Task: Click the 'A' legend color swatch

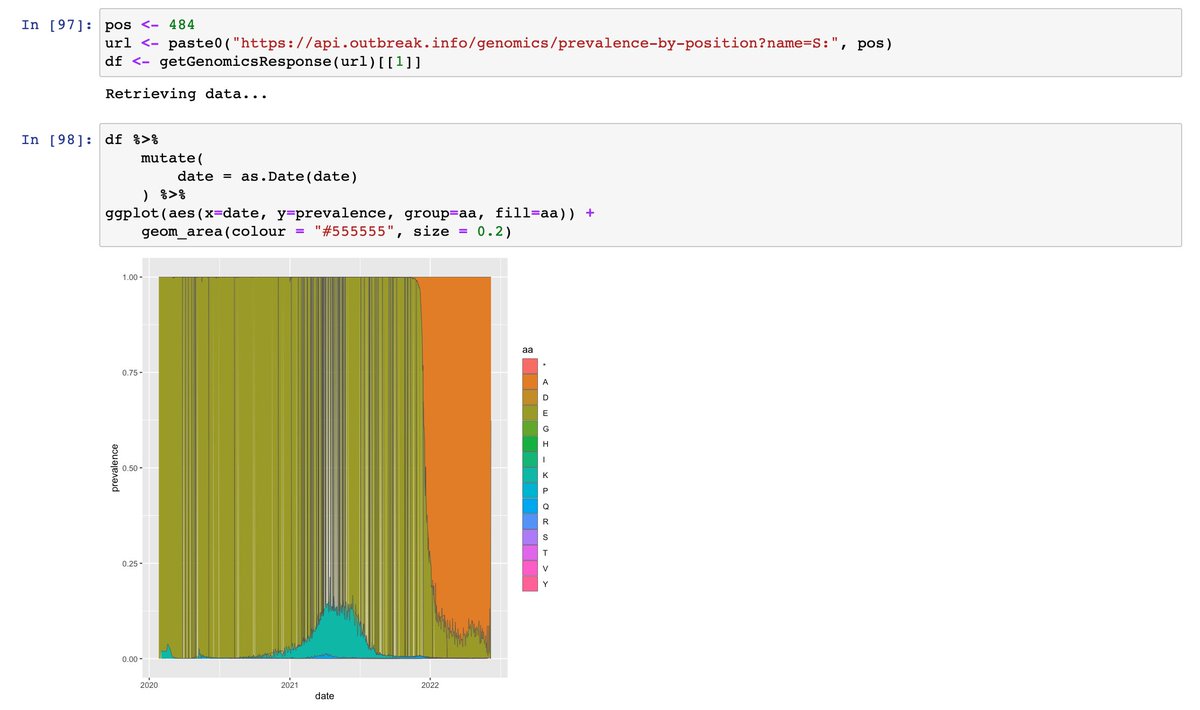Action: coord(530,382)
